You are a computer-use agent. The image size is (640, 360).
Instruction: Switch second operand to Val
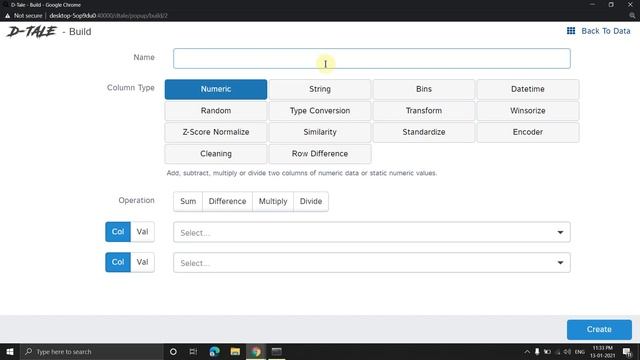[142, 262]
